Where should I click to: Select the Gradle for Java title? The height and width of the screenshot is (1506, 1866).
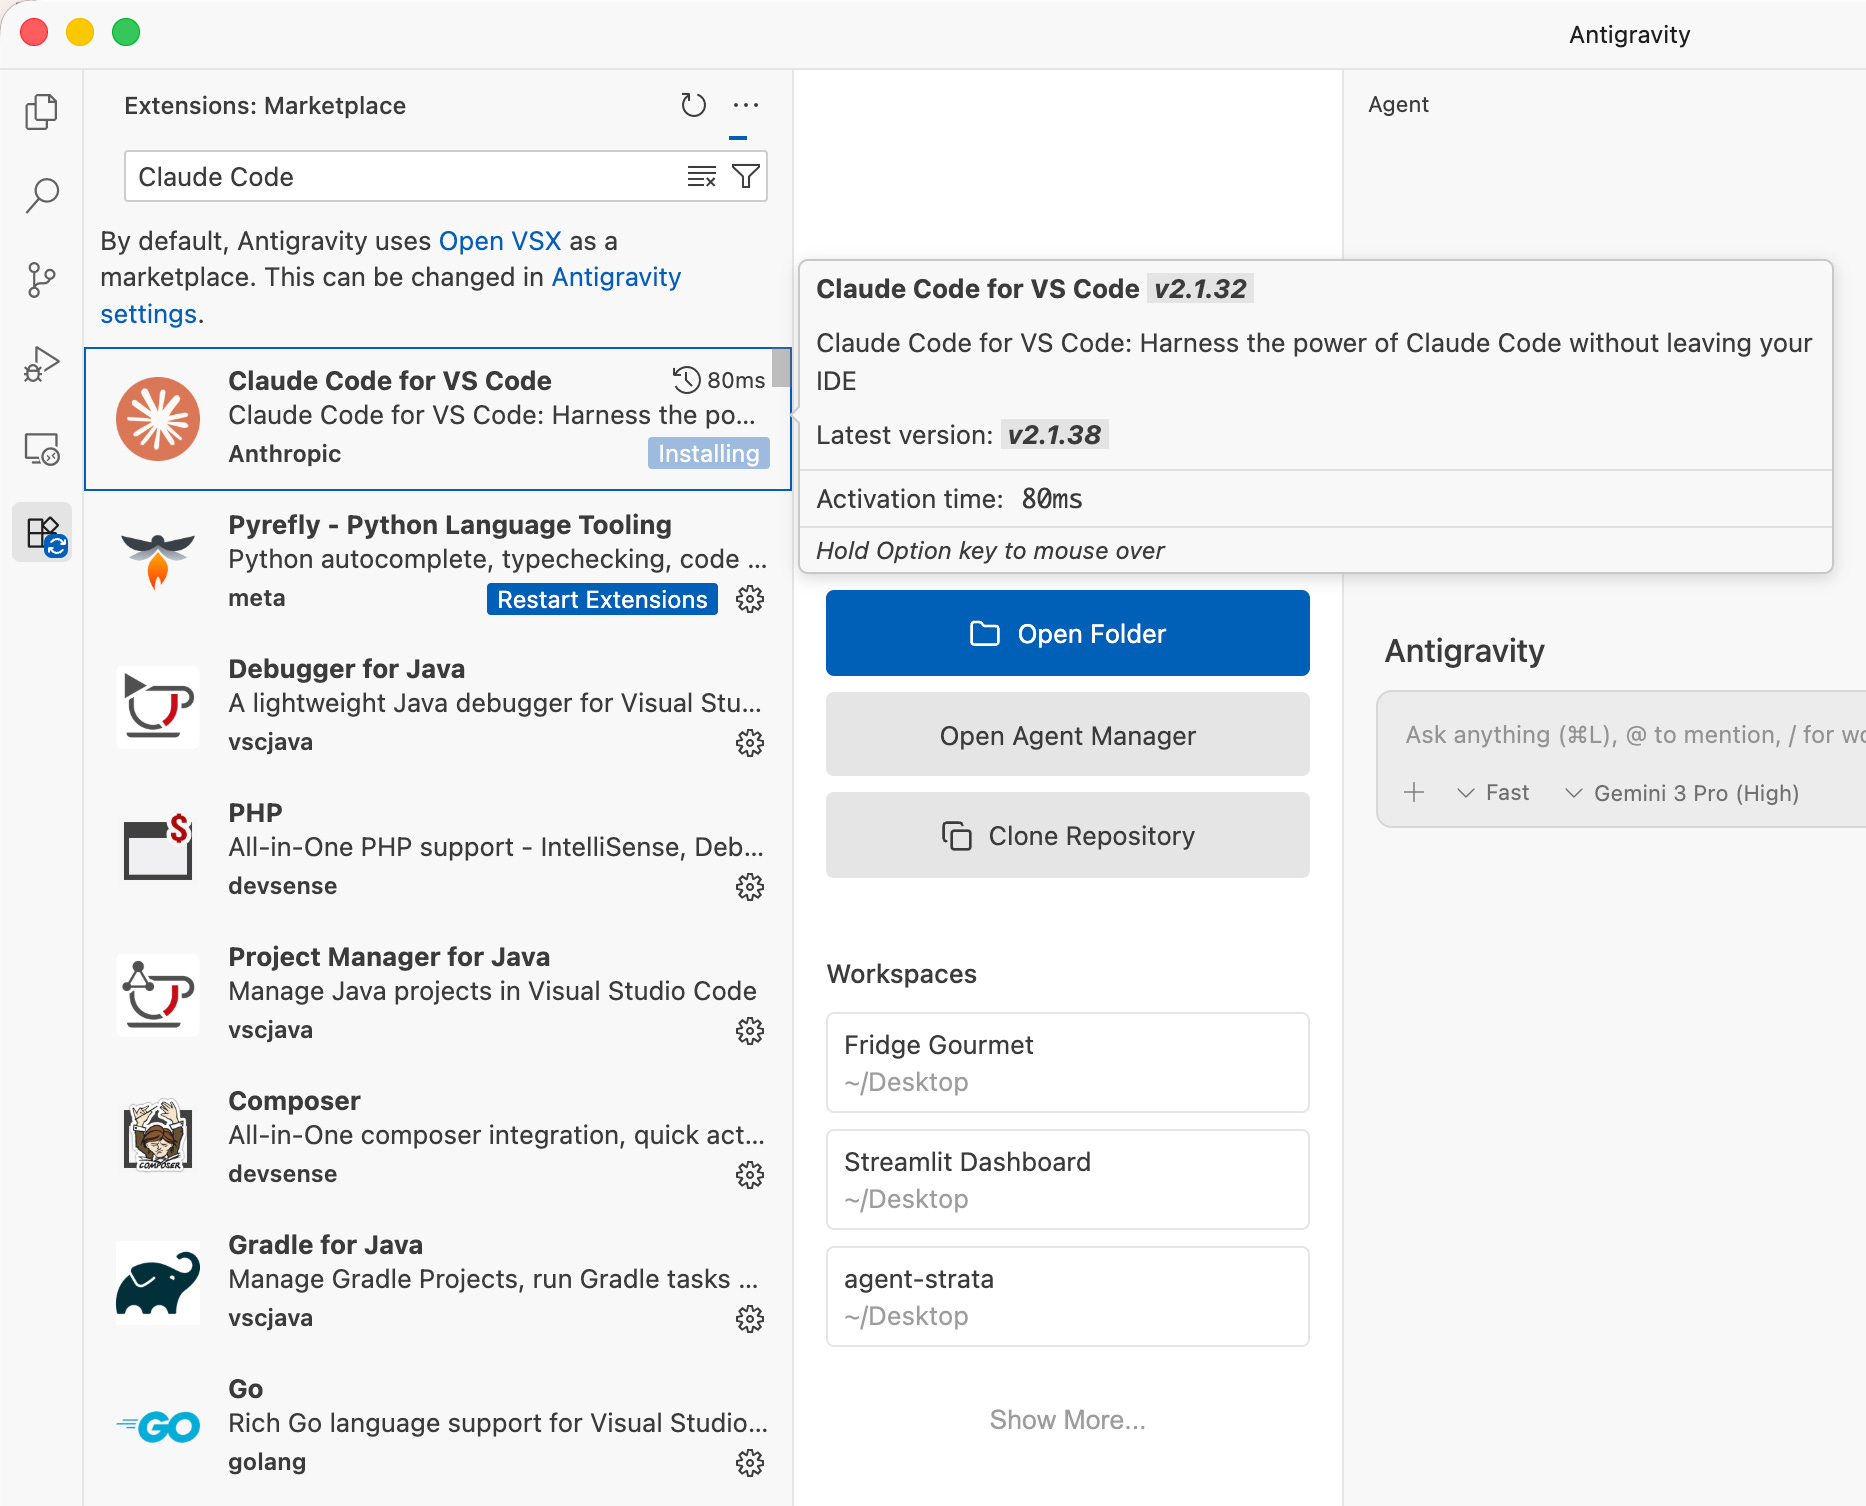[325, 1245]
